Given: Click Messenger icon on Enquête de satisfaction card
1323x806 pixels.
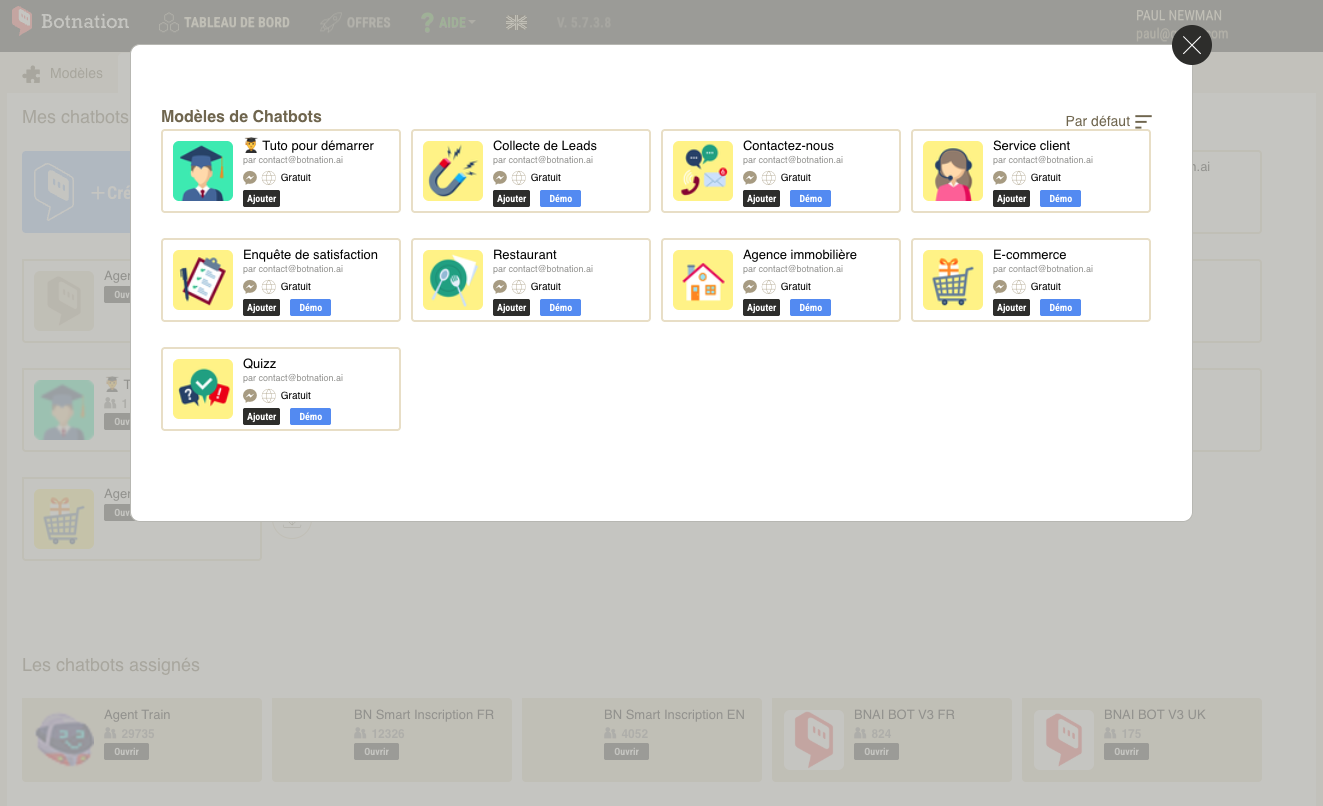Looking at the screenshot, I should pyautogui.click(x=250, y=287).
